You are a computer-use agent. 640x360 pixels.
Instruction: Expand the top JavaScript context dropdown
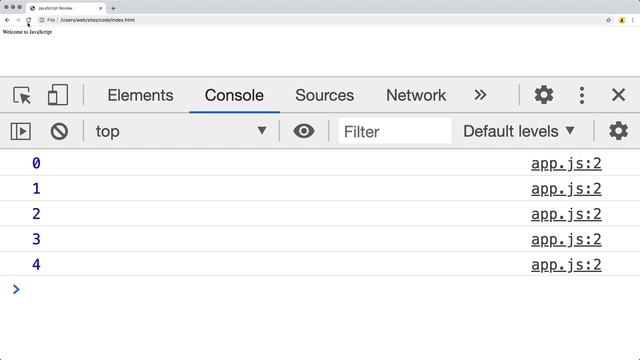coord(181,131)
